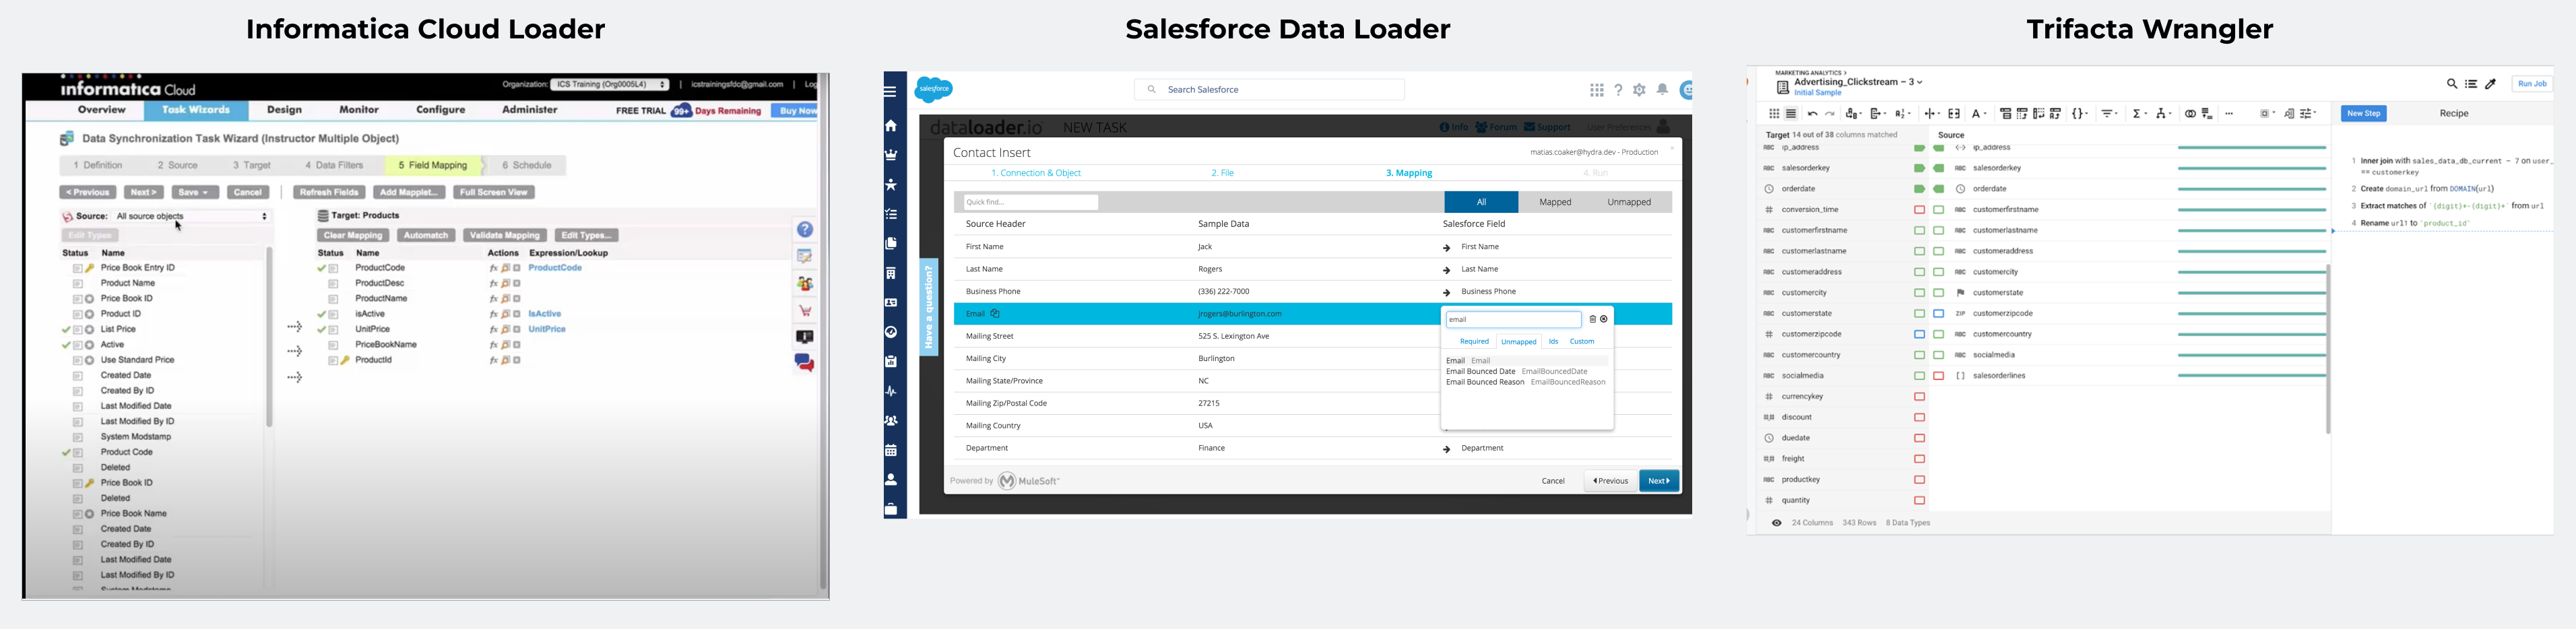The width and height of the screenshot is (2576, 629).
Task: Open Informatica Monitor tab
Action: 359,110
